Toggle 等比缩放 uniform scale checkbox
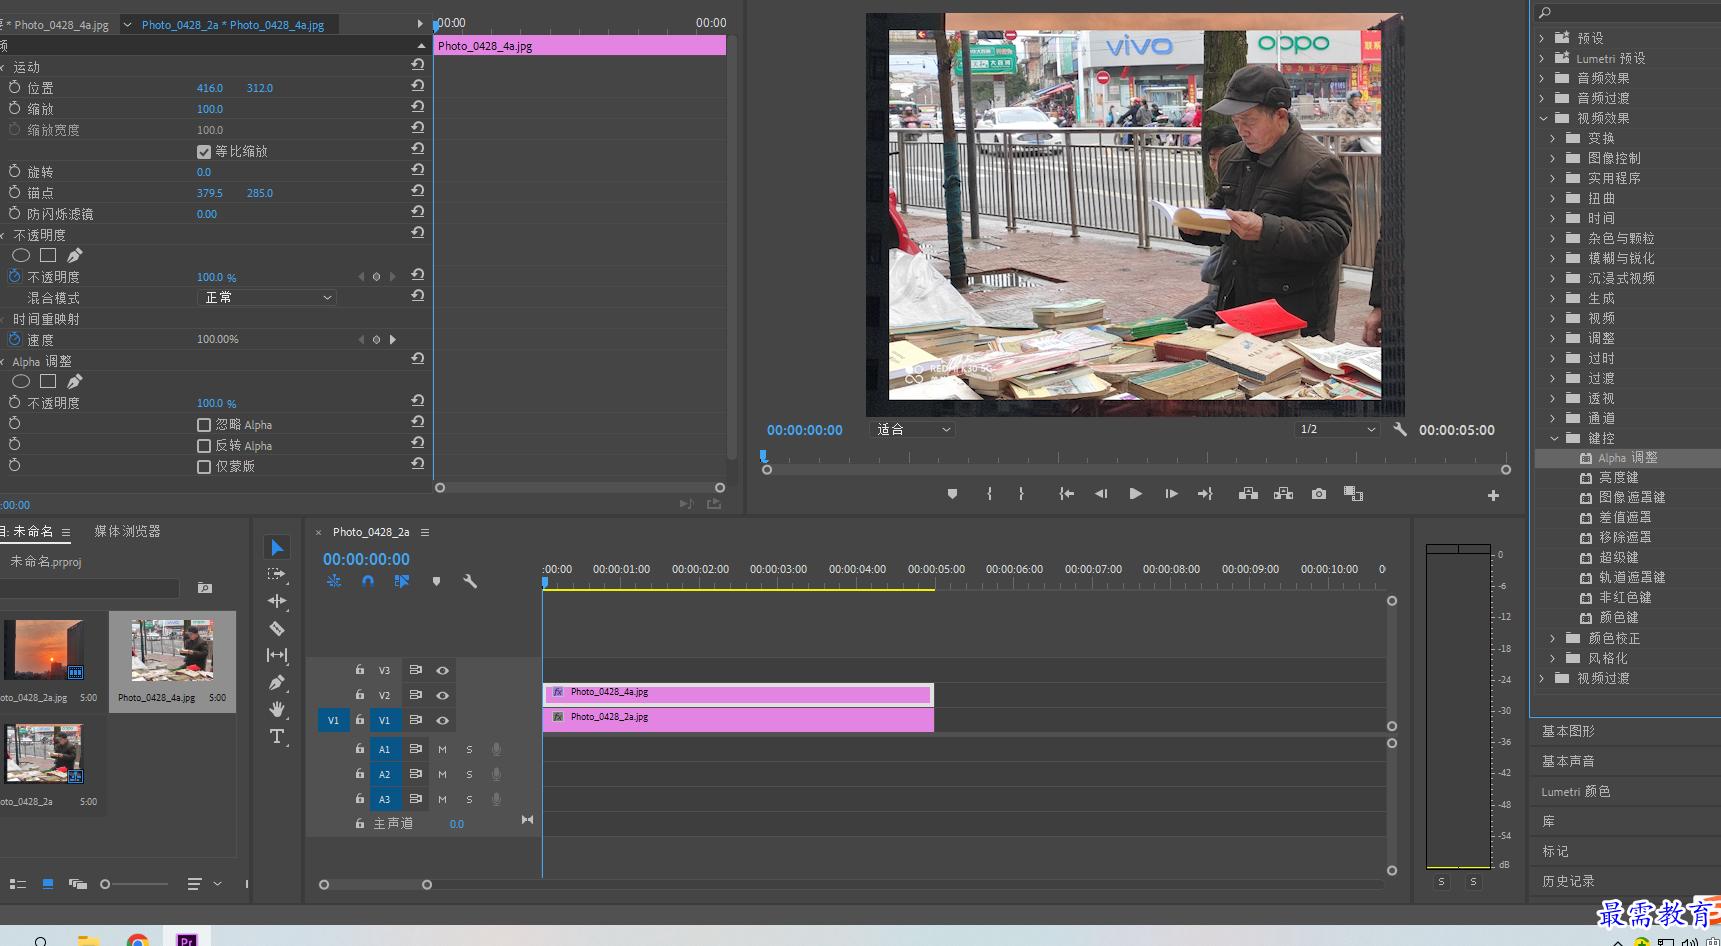Image resolution: width=1721 pixels, height=946 pixels. coord(204,152)
